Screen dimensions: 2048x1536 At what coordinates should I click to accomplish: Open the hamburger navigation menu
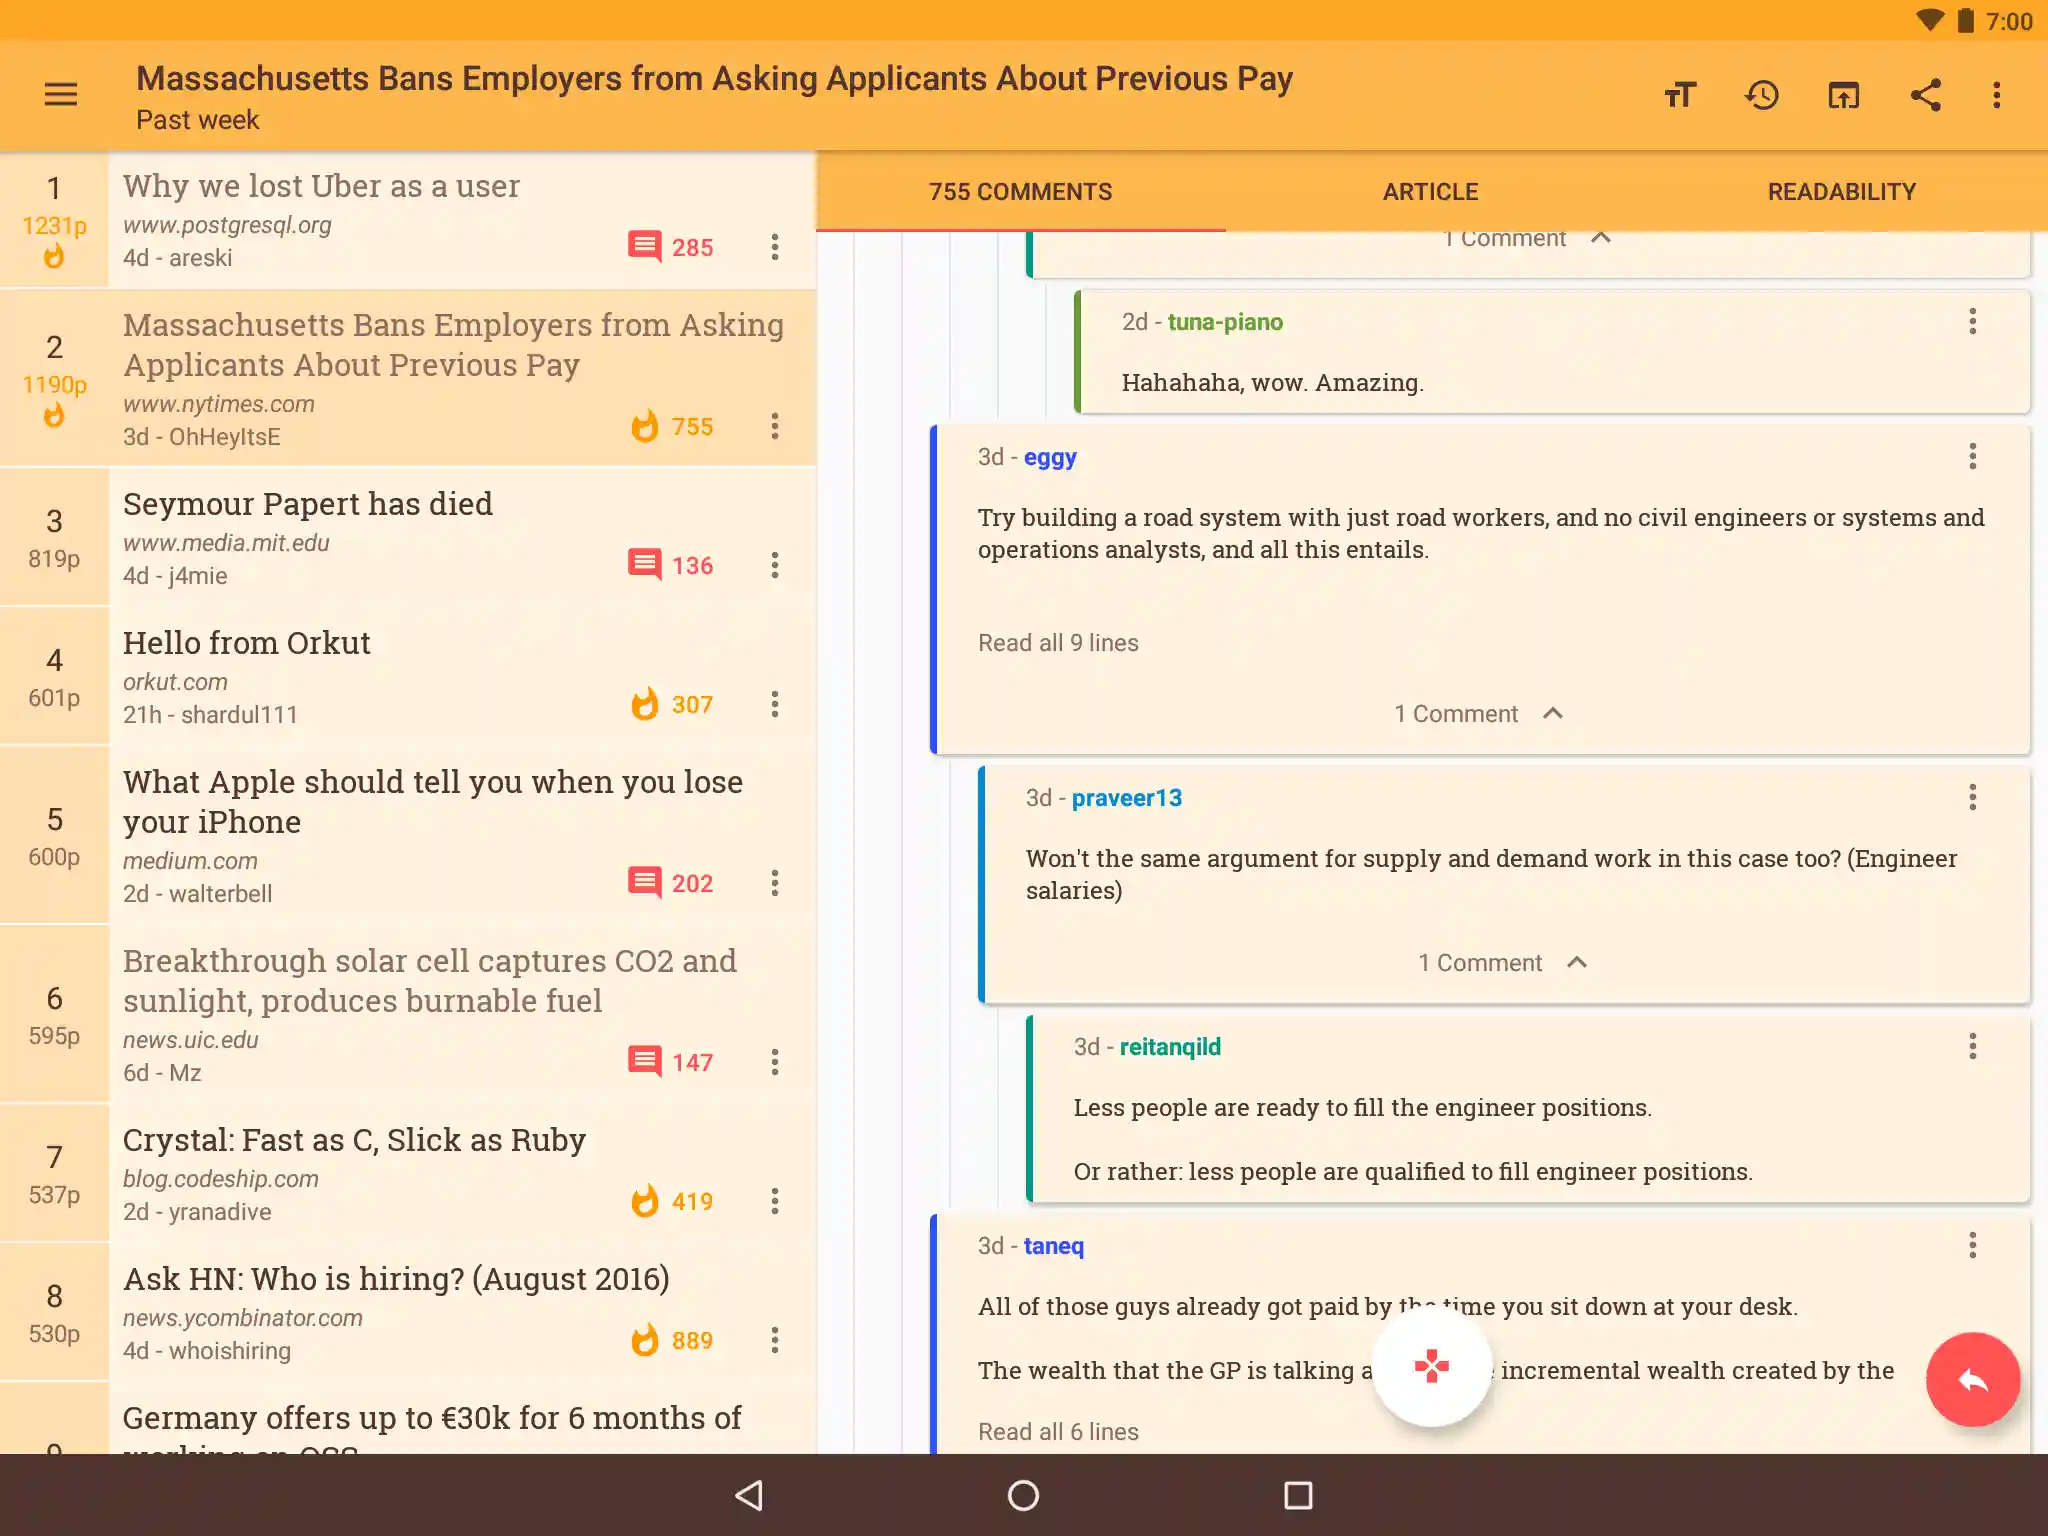point(61,95)
